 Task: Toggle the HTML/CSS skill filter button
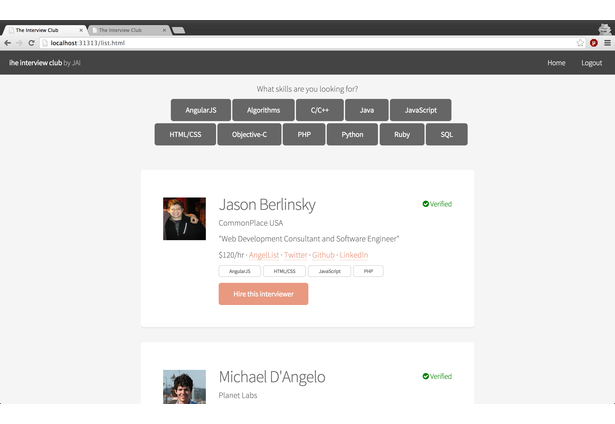point(185,135)
